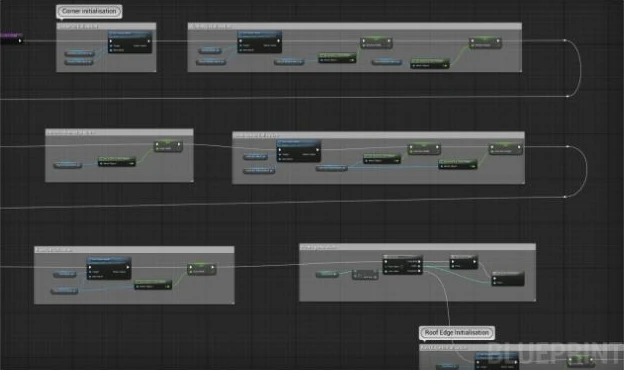Select first Set node in second-row right comment box
The image size is (624, 370).
424,149
